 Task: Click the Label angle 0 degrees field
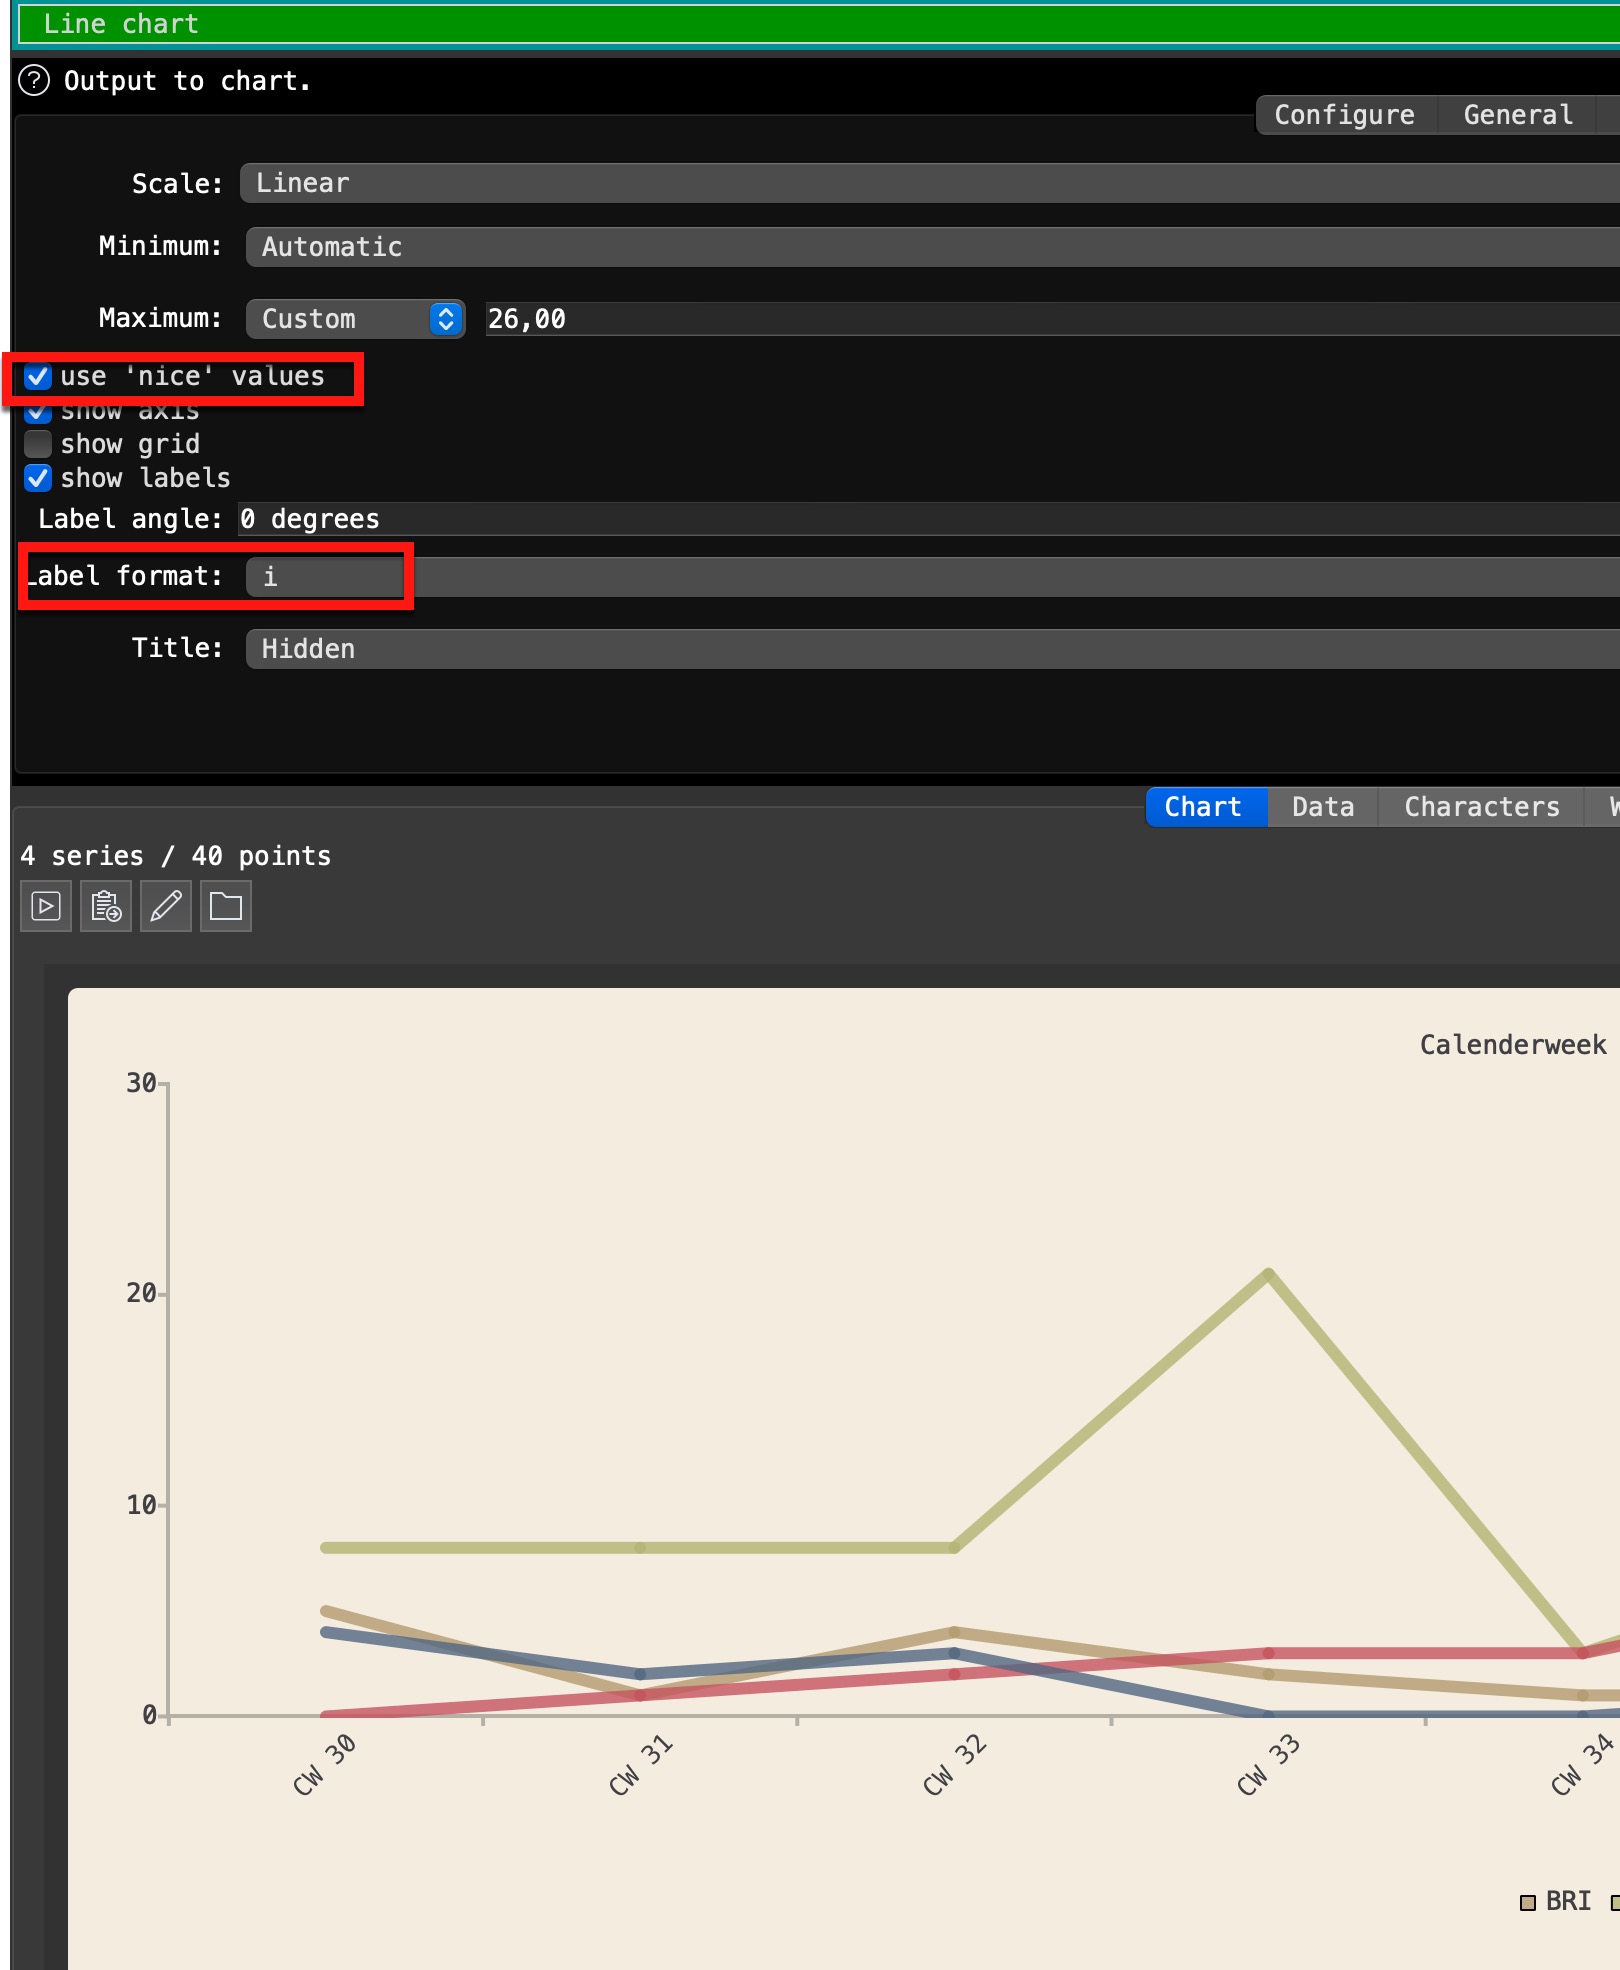[x=930, y=519]
